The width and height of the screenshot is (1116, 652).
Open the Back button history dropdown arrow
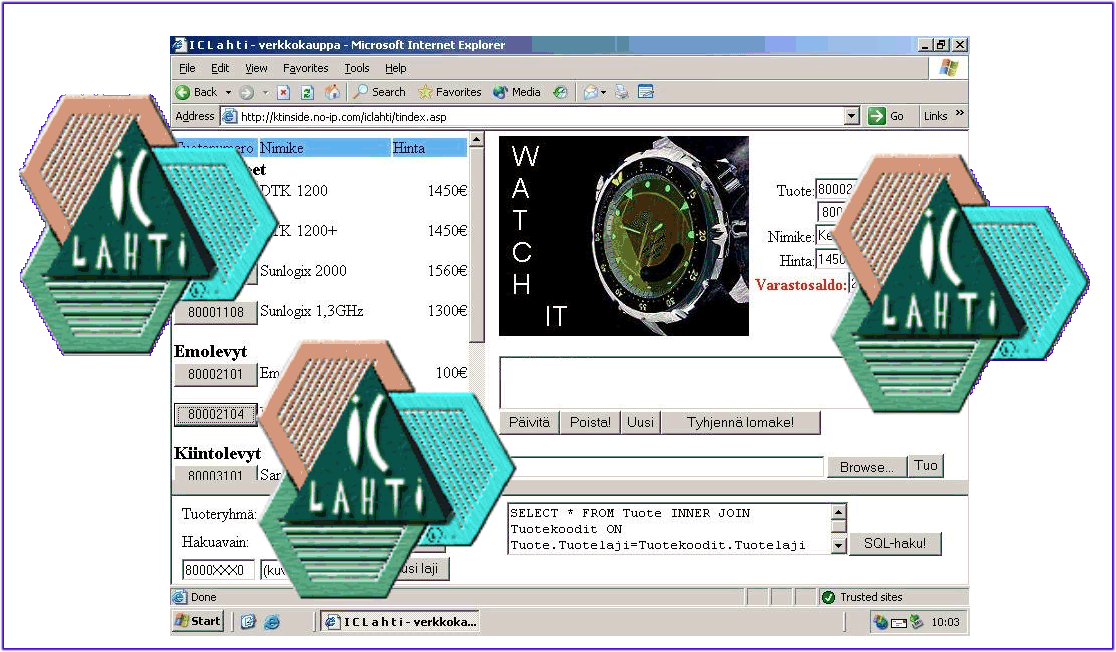[x=228, y=92]
